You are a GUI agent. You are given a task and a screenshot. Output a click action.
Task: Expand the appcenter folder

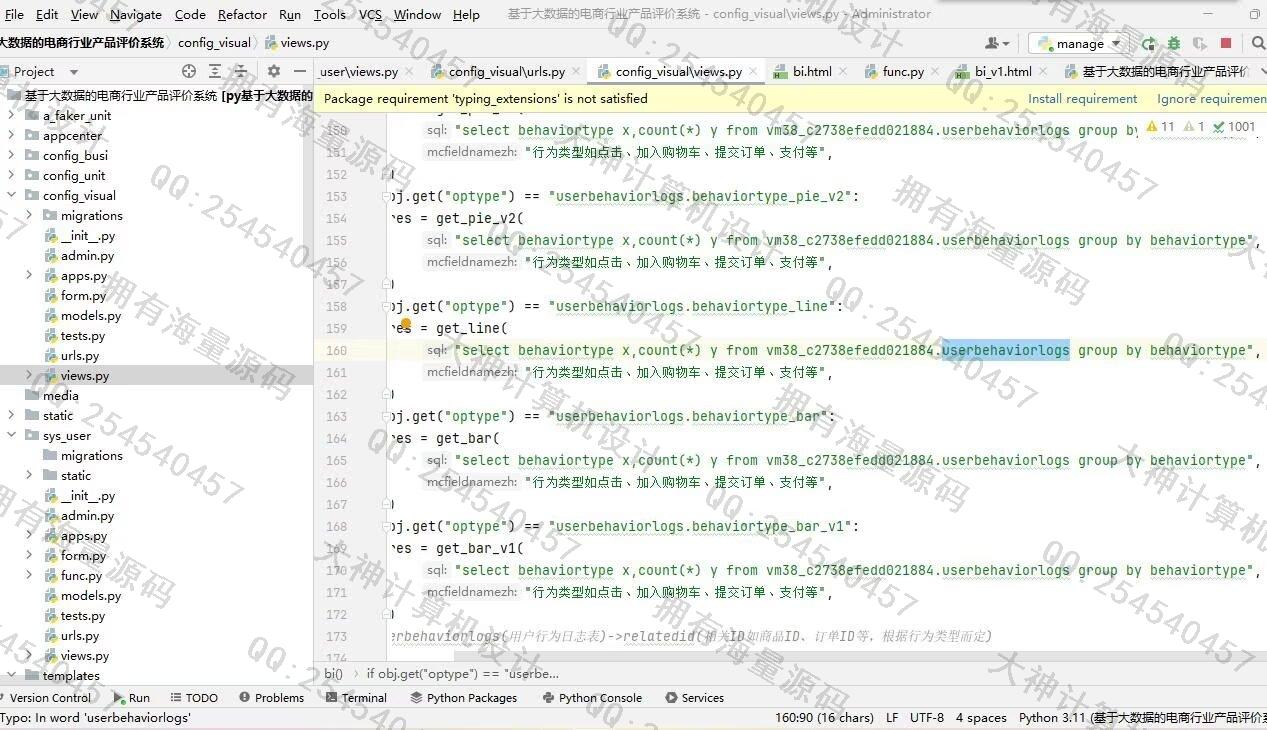click(x=11, y=135)
